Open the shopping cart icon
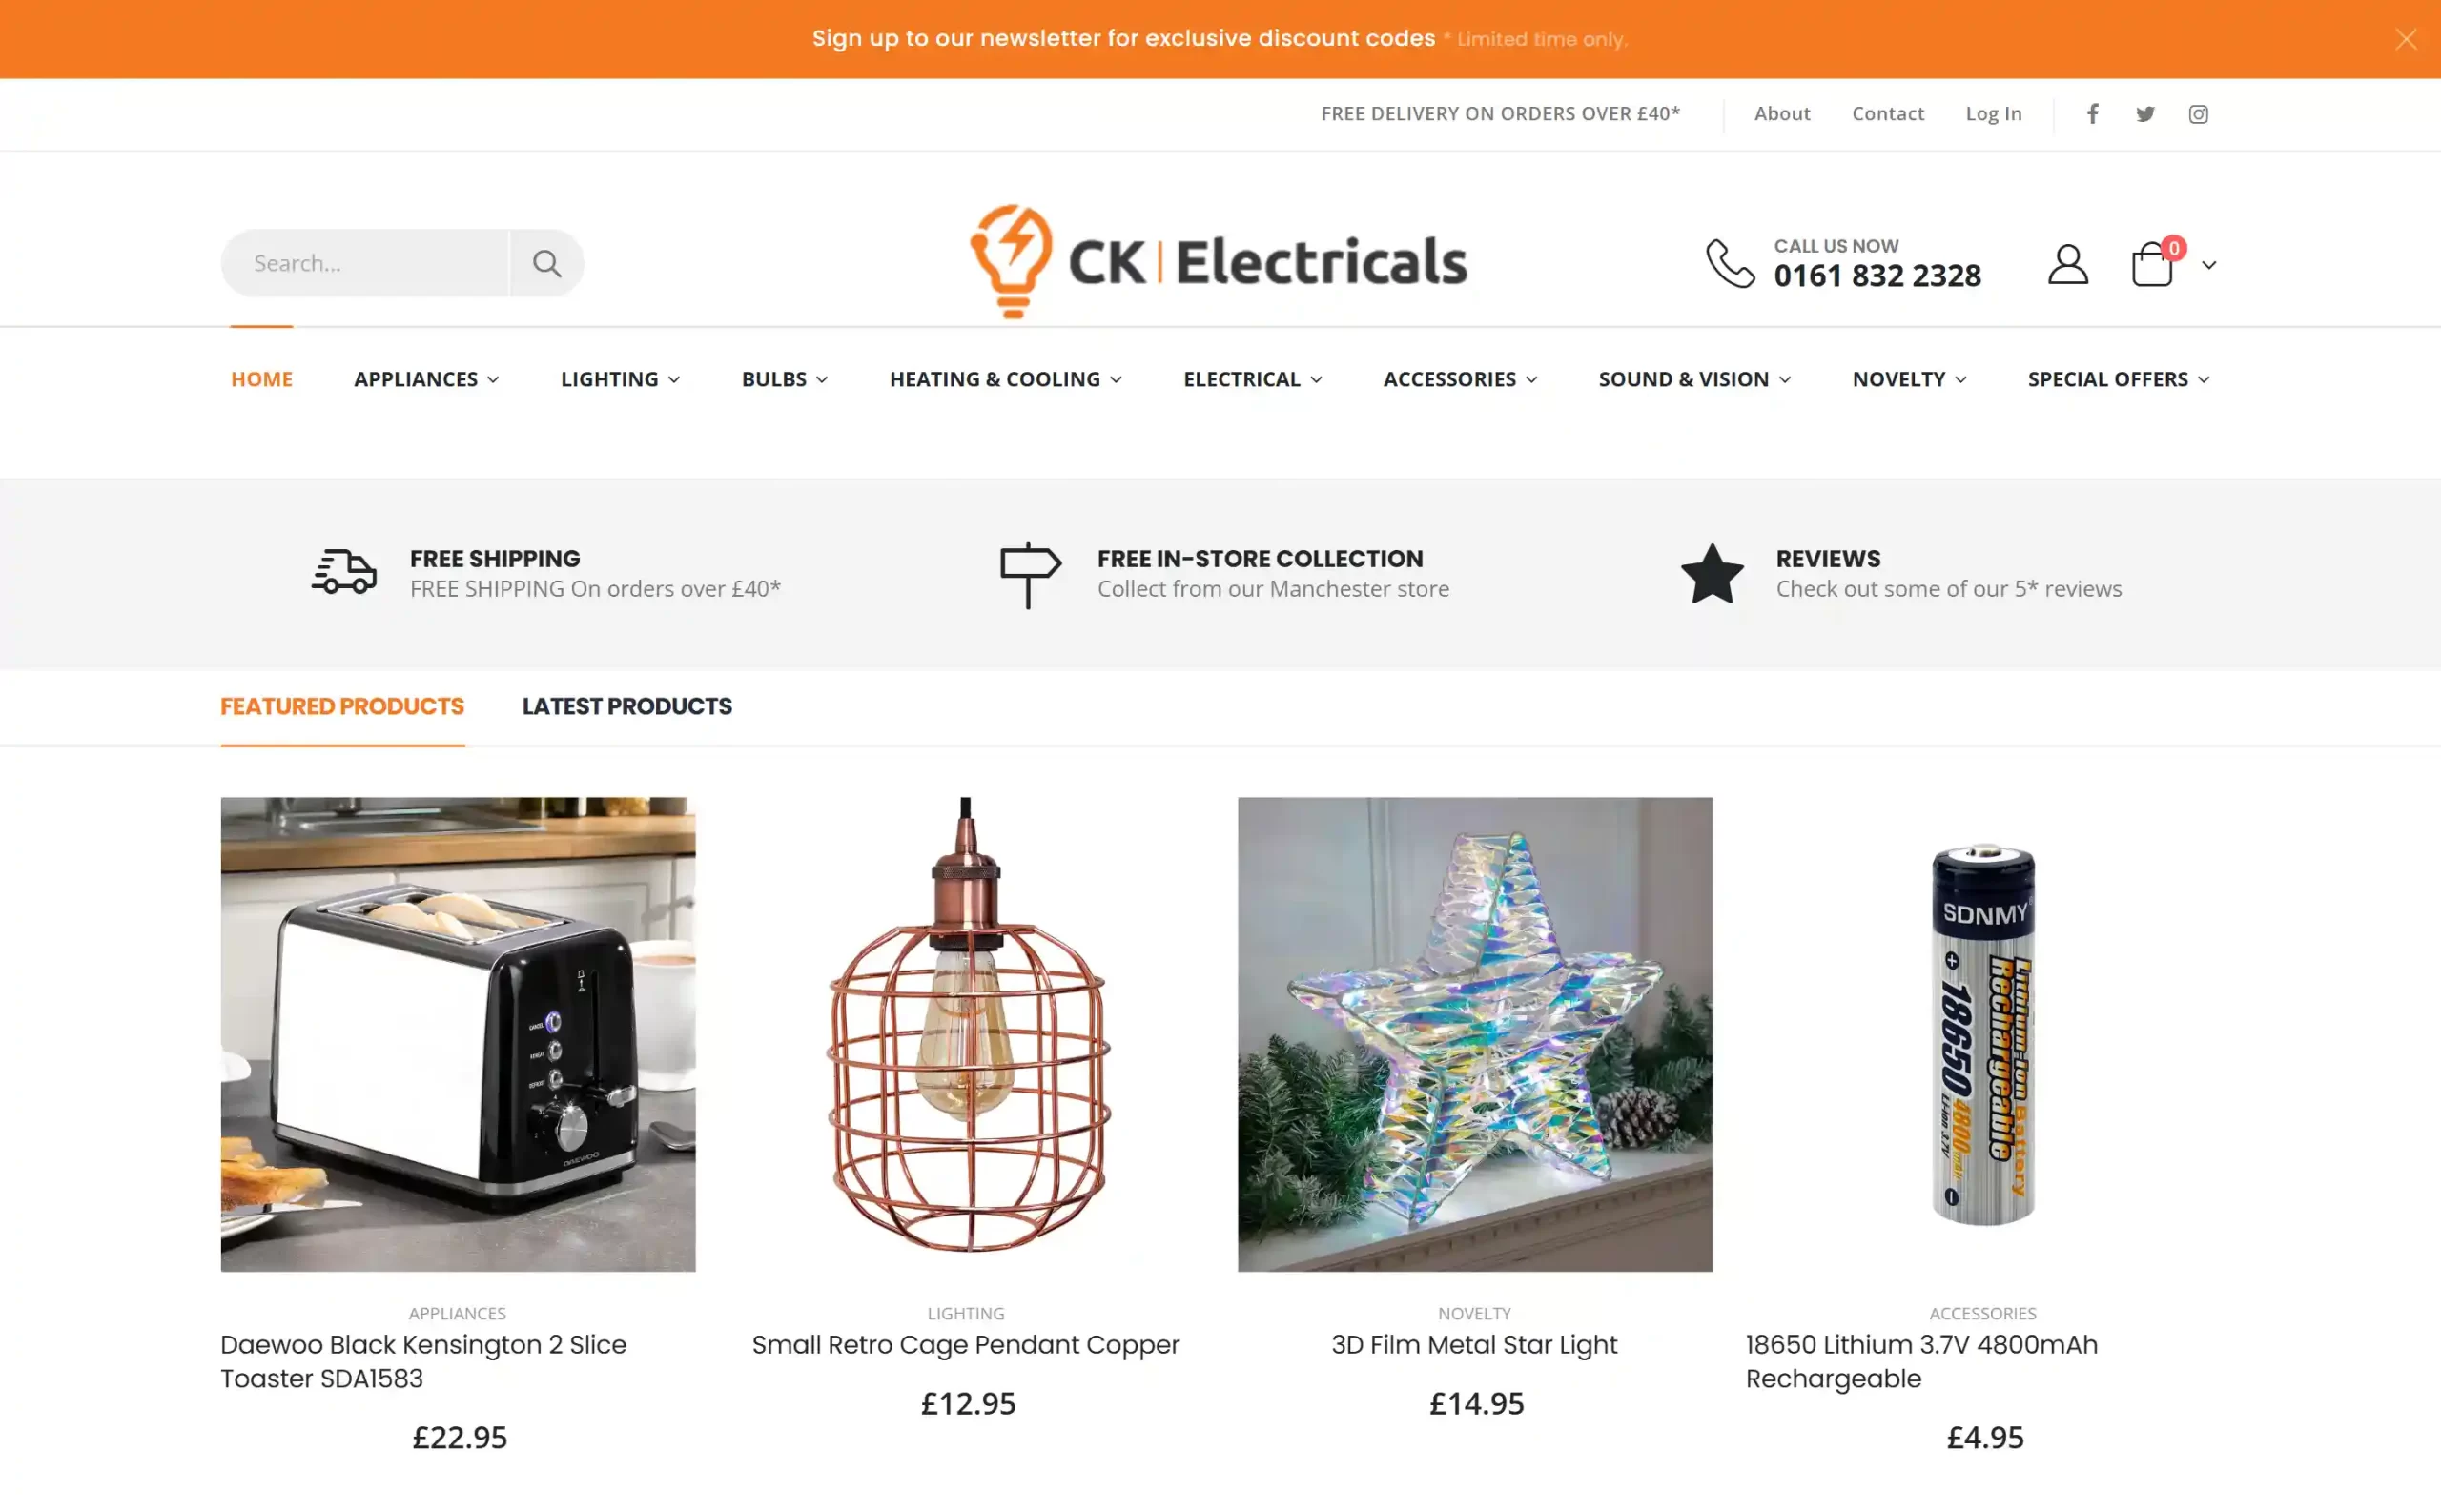The image size is (2441, 1512). (x=2152, y=265)
